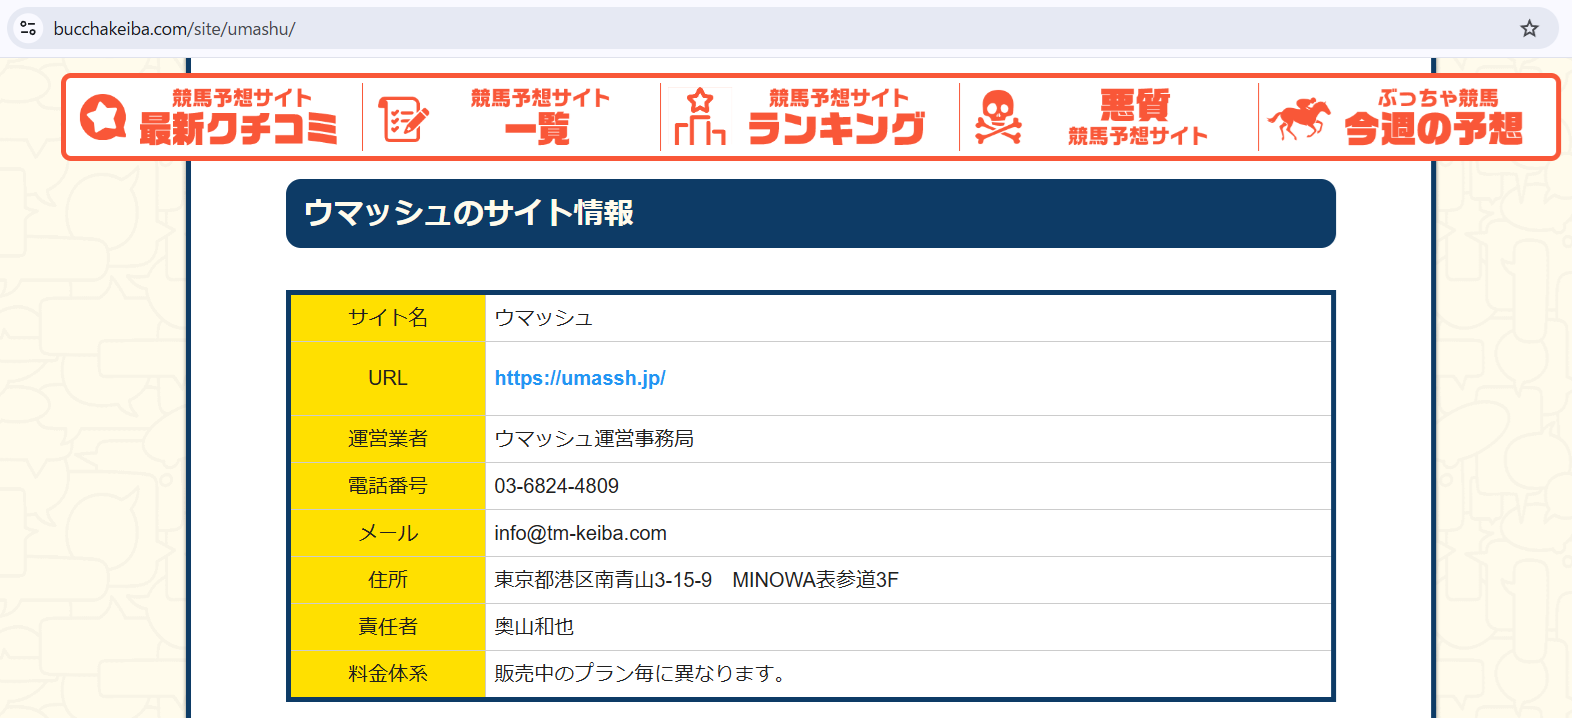This screenshot has height=718, width=1572.
Task: Click the speech bubble star icon for 最新クチコミ
Action: [103, 118]
